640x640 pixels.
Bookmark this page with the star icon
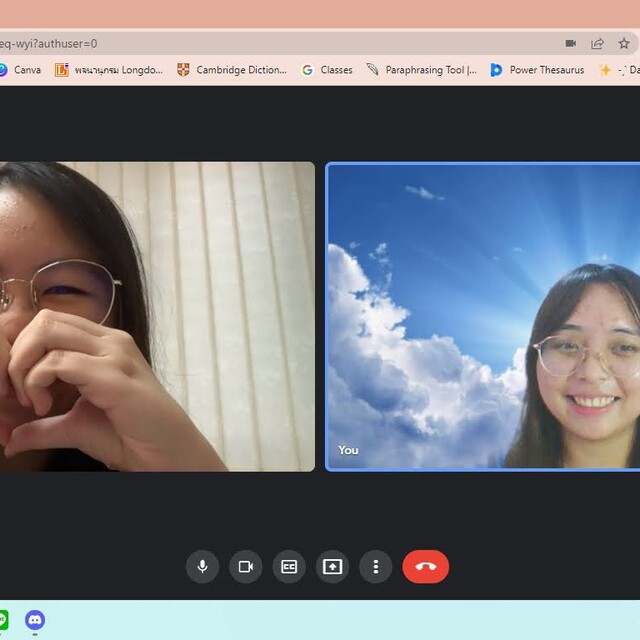[x=624, y=44]
